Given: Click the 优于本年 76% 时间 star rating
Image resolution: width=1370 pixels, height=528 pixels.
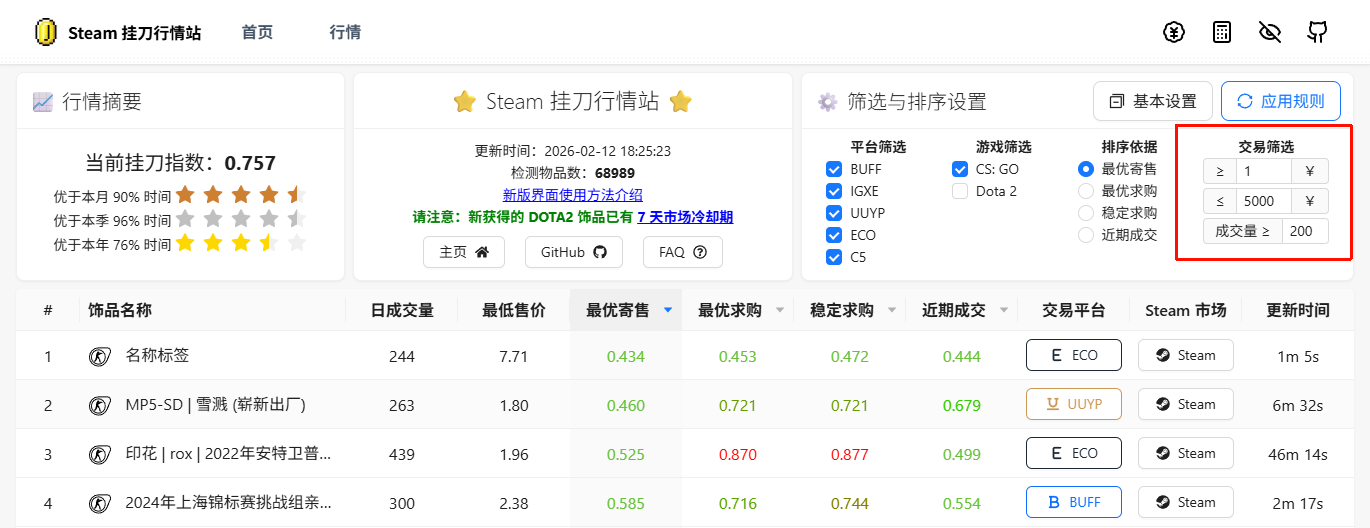Looking at the screenshot, I should coord(241,243).
